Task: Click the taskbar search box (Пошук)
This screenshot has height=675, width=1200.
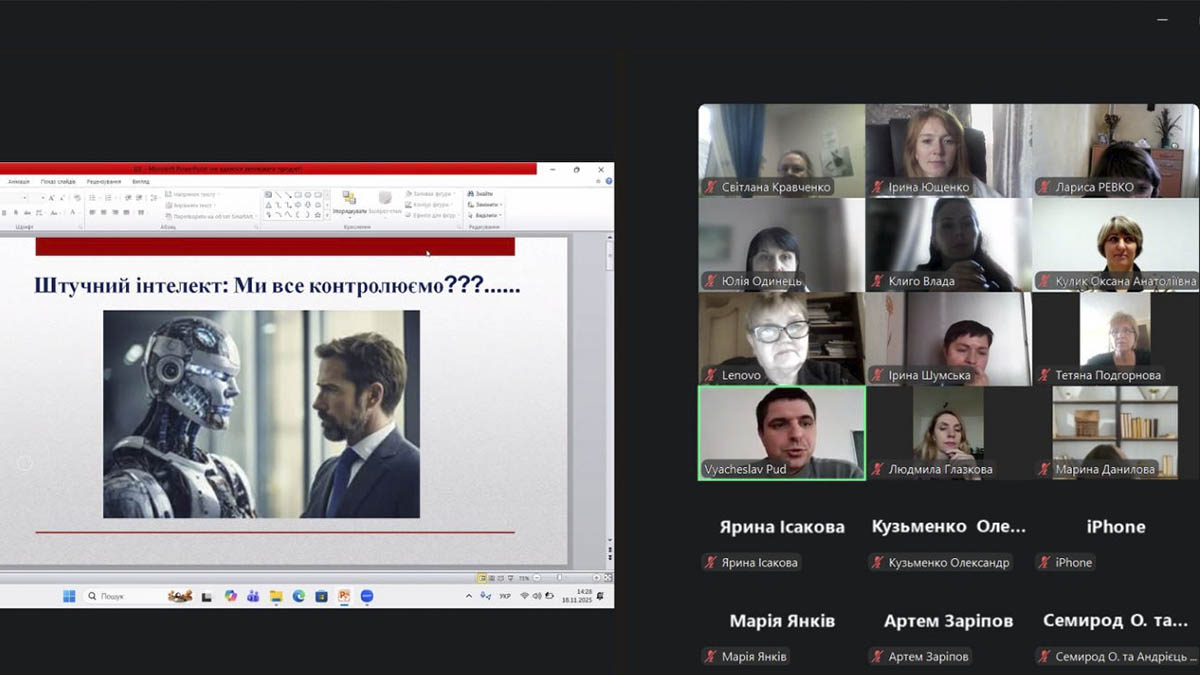Action: [x=122, y=596]
